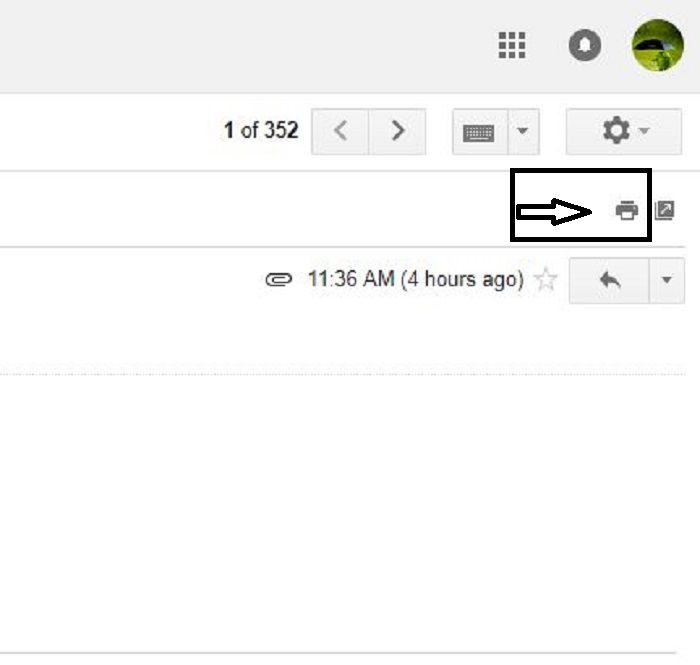The width and height of the screenshot is (700, 665).
Task: Open email in a new window
Action: click(664, 210)
